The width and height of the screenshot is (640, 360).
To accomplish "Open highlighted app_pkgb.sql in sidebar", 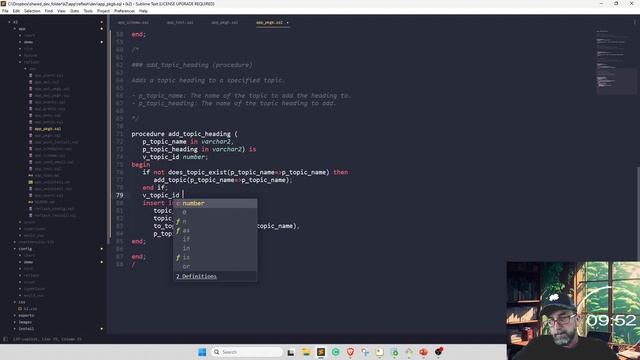I will 48,129.
